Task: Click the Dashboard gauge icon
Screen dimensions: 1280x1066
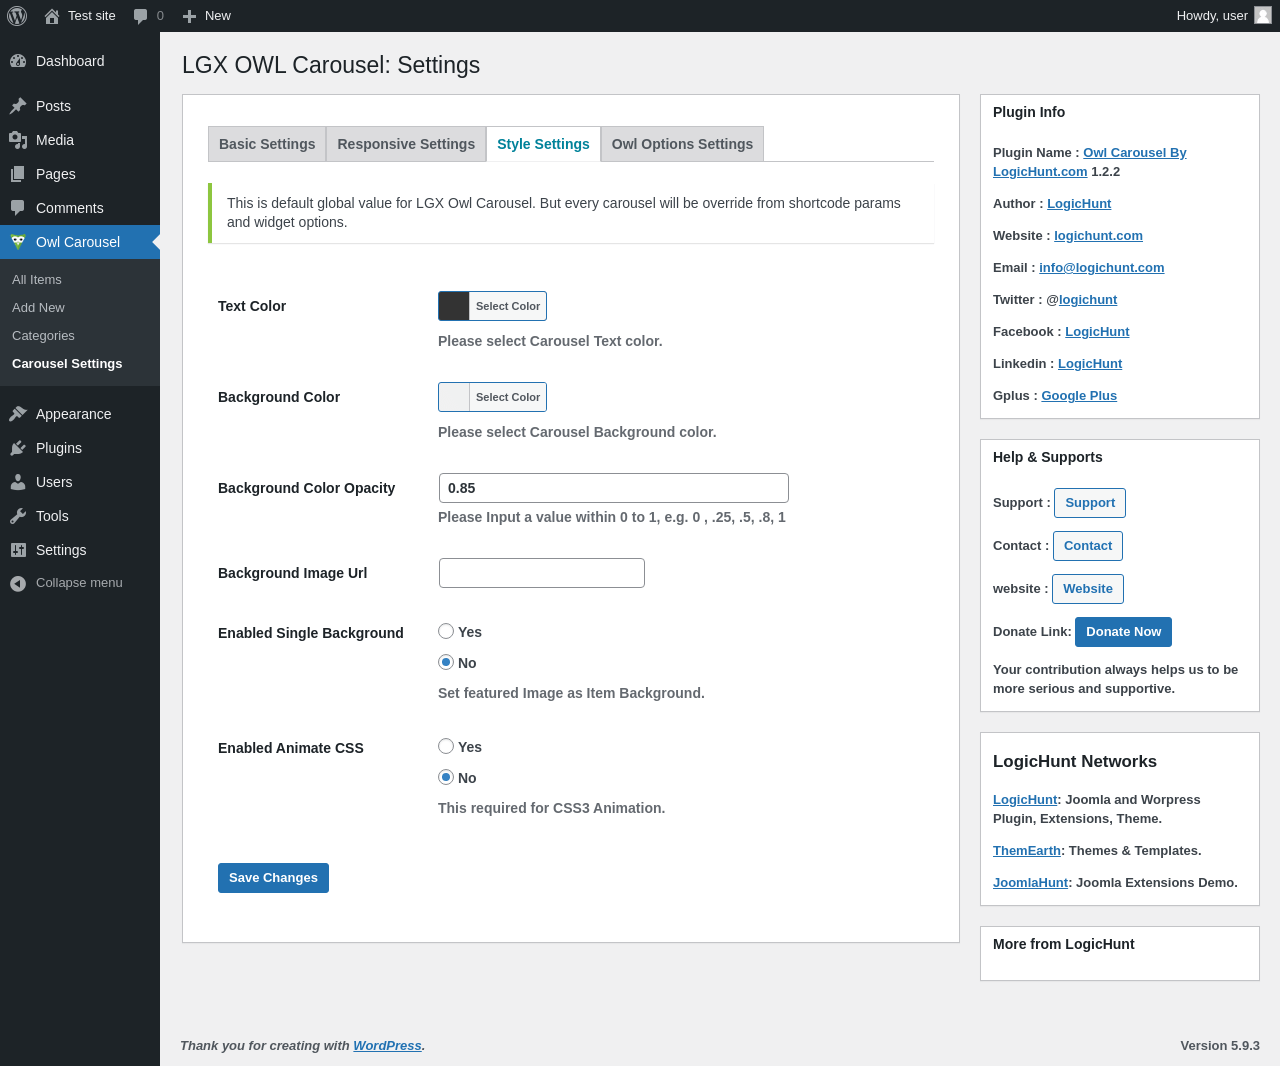Action: point(18,61)
